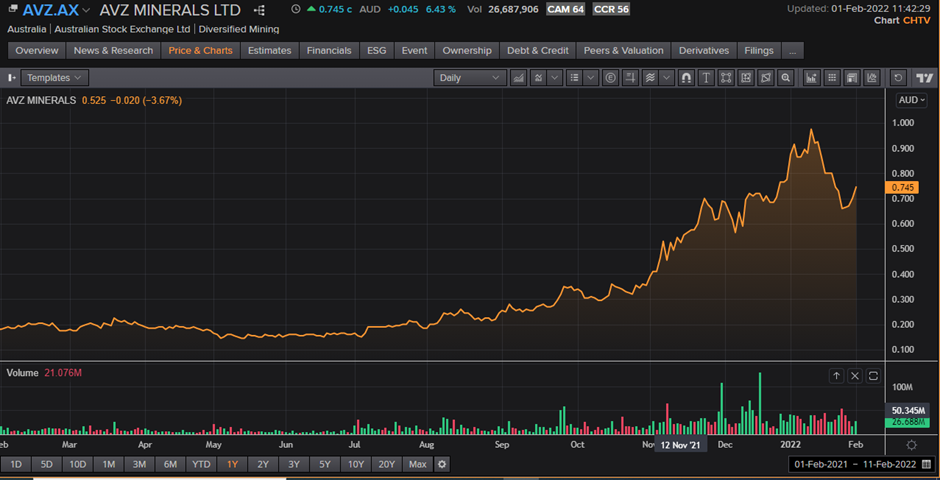Select the Max time range
This screenshot has width=940, height=480.
tap(418, 464)
